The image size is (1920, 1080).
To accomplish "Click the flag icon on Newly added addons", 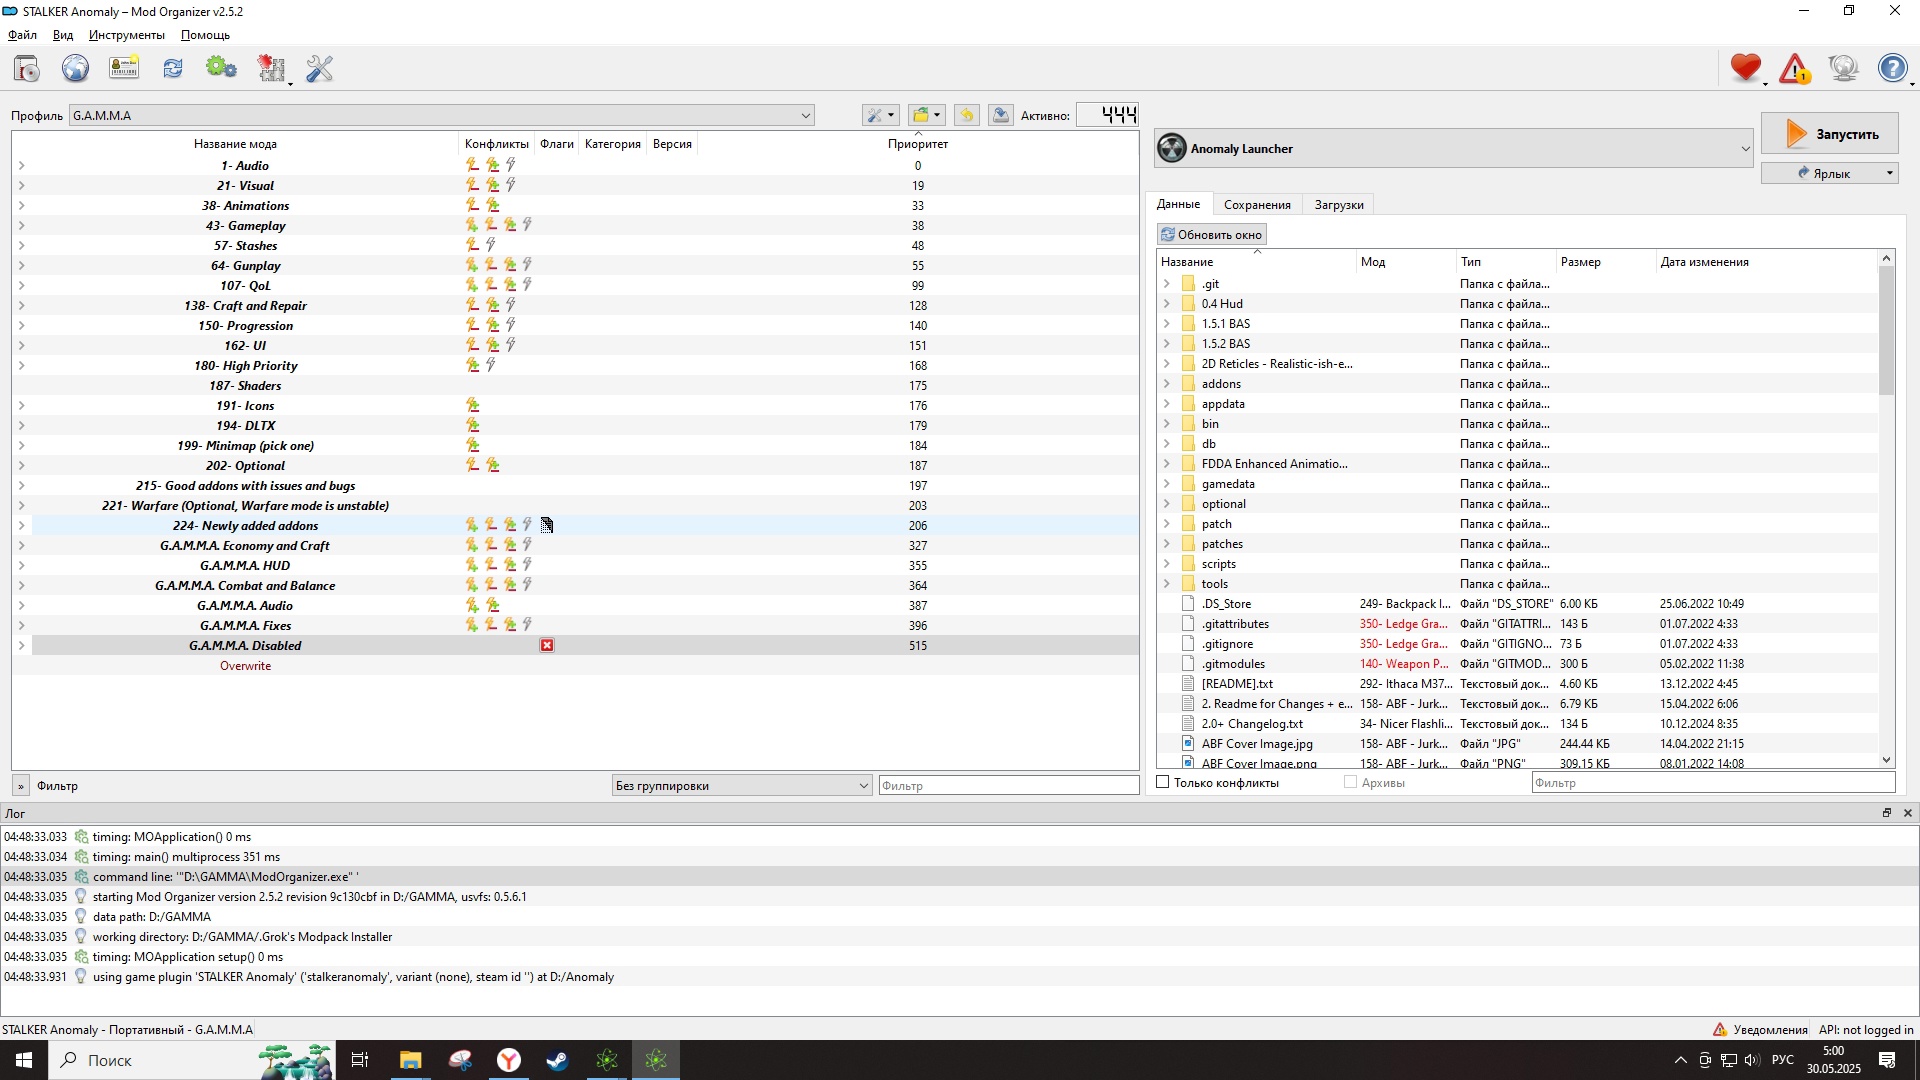I will (547, 525).
